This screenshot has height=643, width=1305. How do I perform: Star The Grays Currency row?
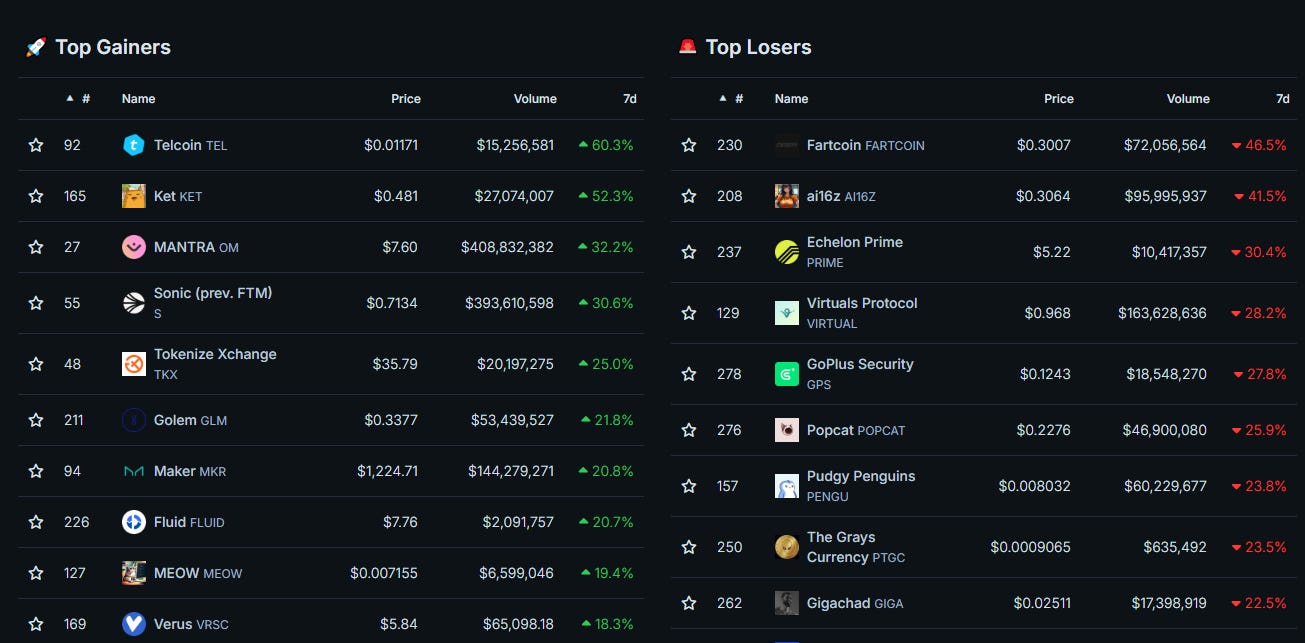(689, 547)
